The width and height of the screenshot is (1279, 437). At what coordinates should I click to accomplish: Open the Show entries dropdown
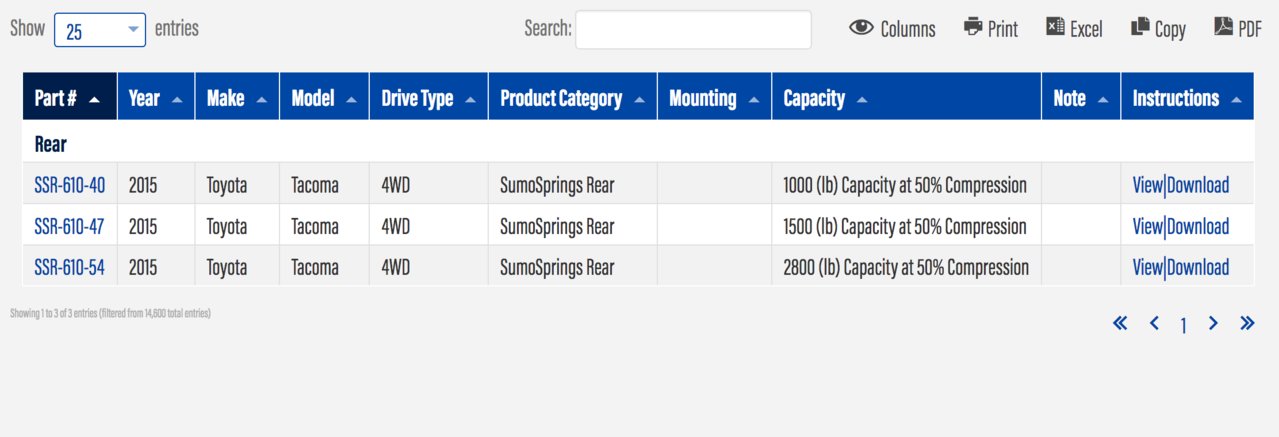coord(100,31)
